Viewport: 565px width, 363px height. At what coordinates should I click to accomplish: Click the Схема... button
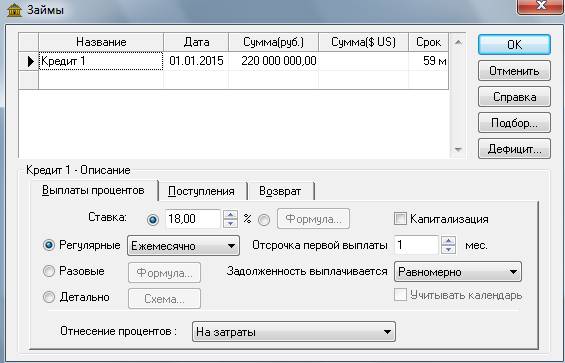(x=164, y=299)
